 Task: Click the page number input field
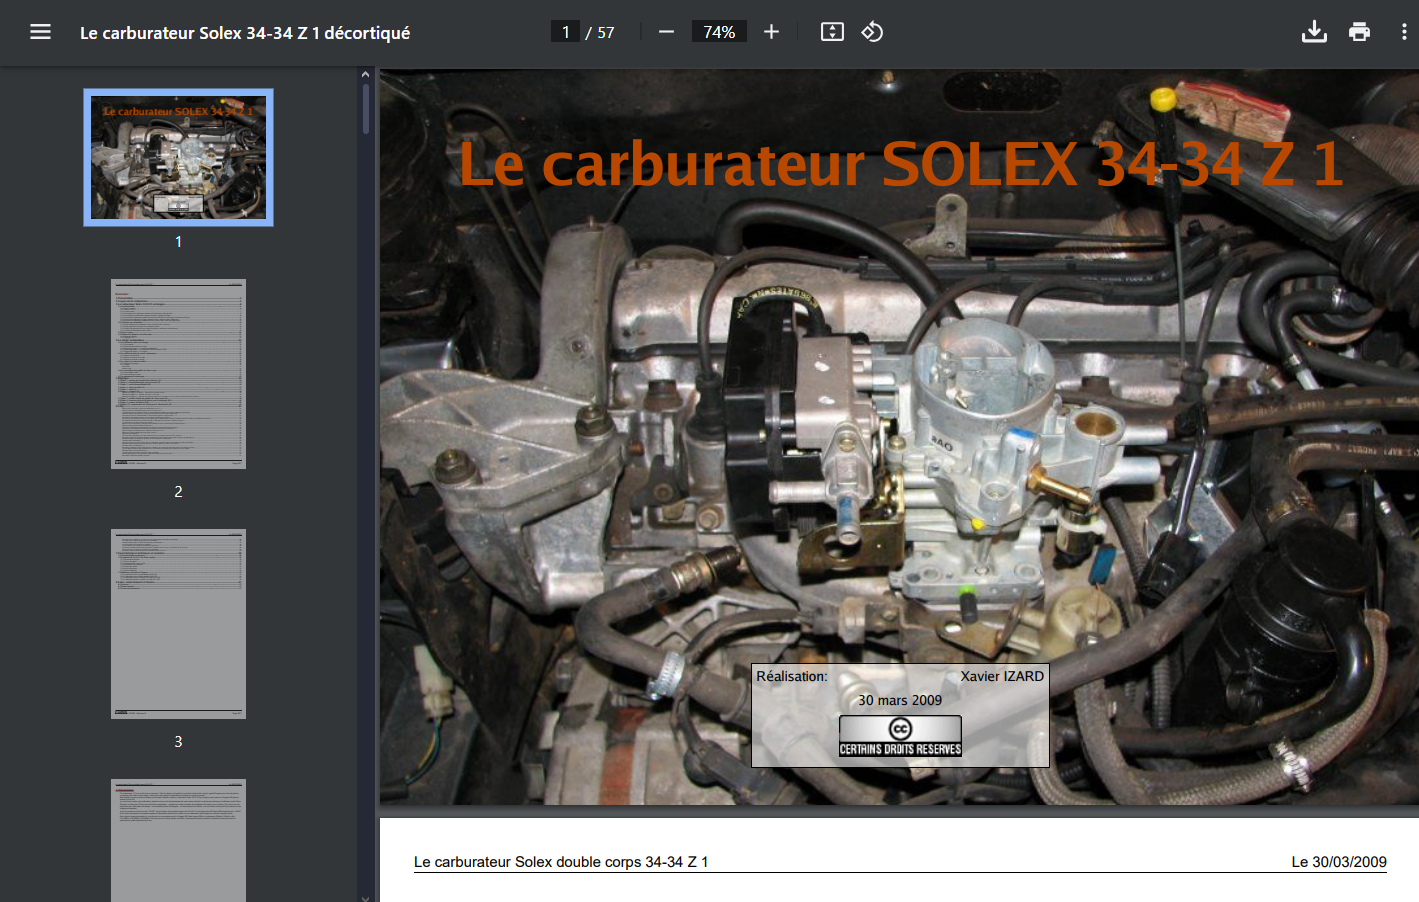(x=565, y=32)
